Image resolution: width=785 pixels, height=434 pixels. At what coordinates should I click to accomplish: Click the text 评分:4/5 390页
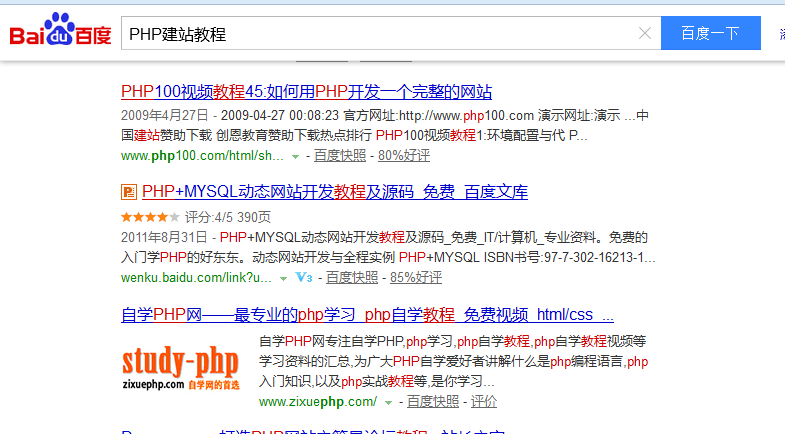(228, 217)
